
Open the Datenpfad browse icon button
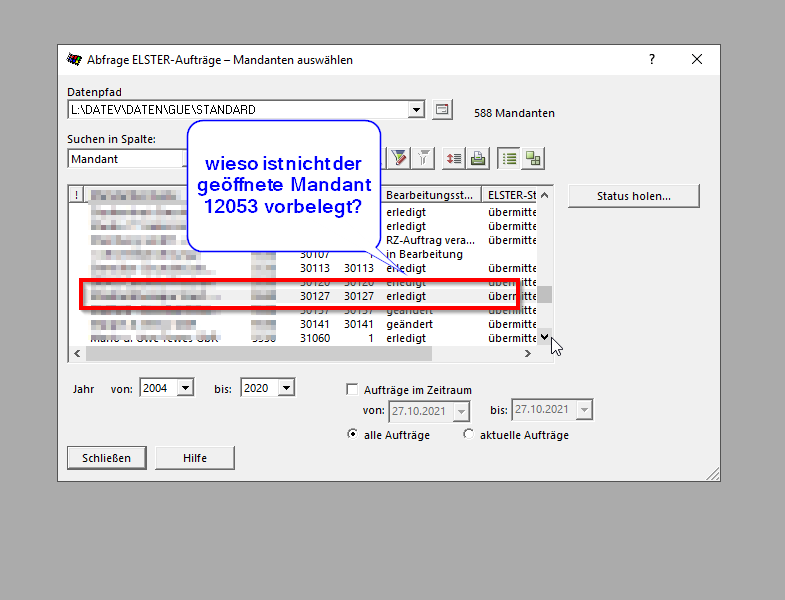click(x=442, y=109)
